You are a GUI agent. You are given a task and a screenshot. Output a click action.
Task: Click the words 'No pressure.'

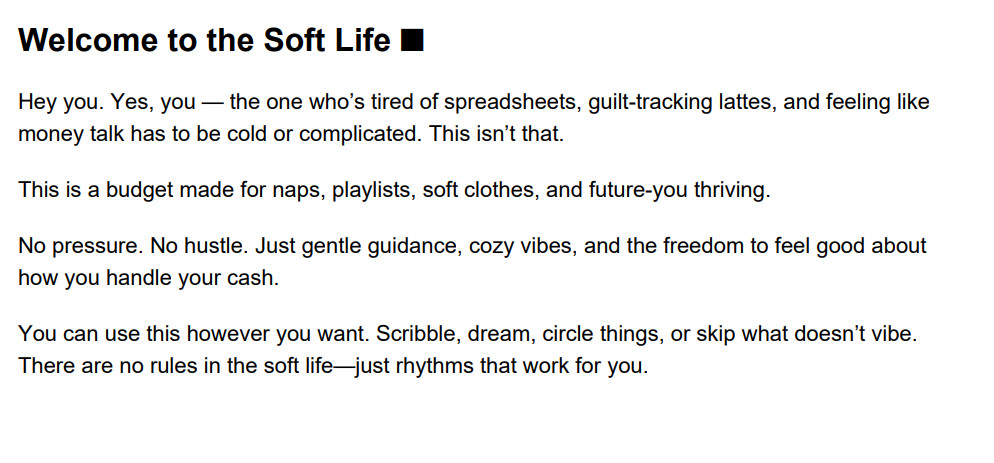click(x=81, y=246)
